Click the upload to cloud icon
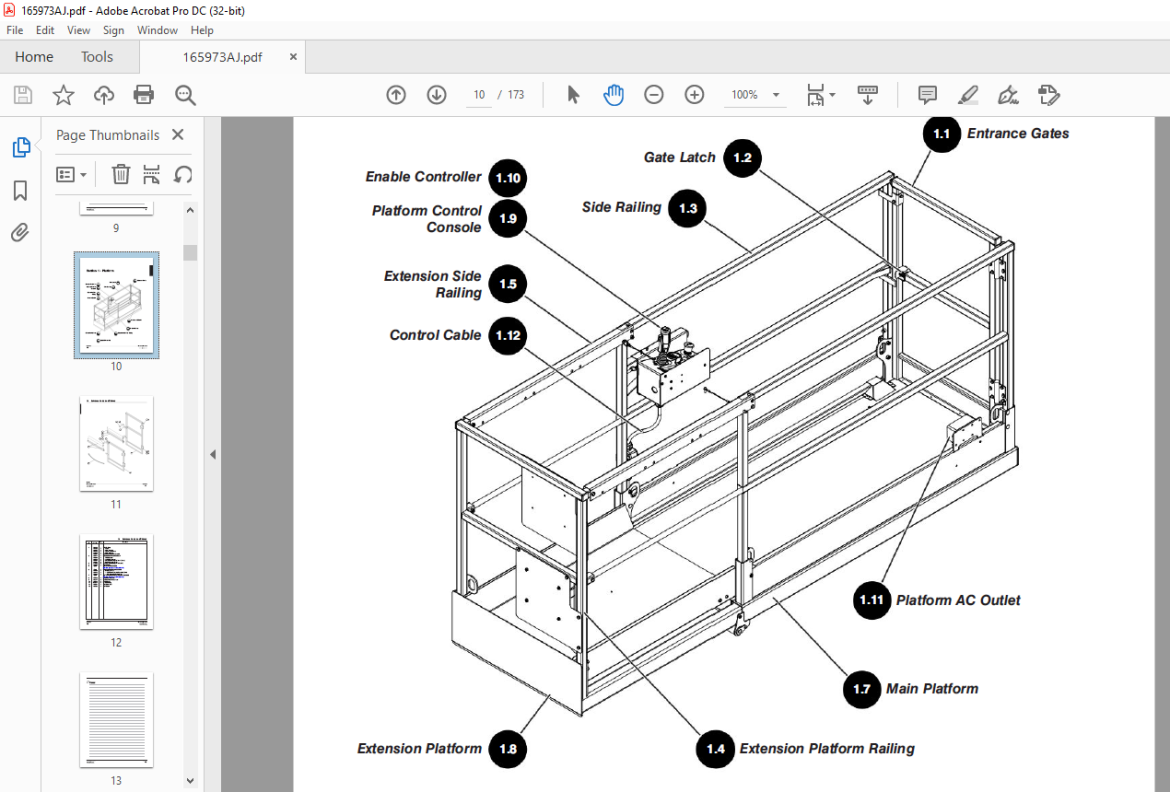This screenshot has width=1170, height=792. click(x=104, y=95)
